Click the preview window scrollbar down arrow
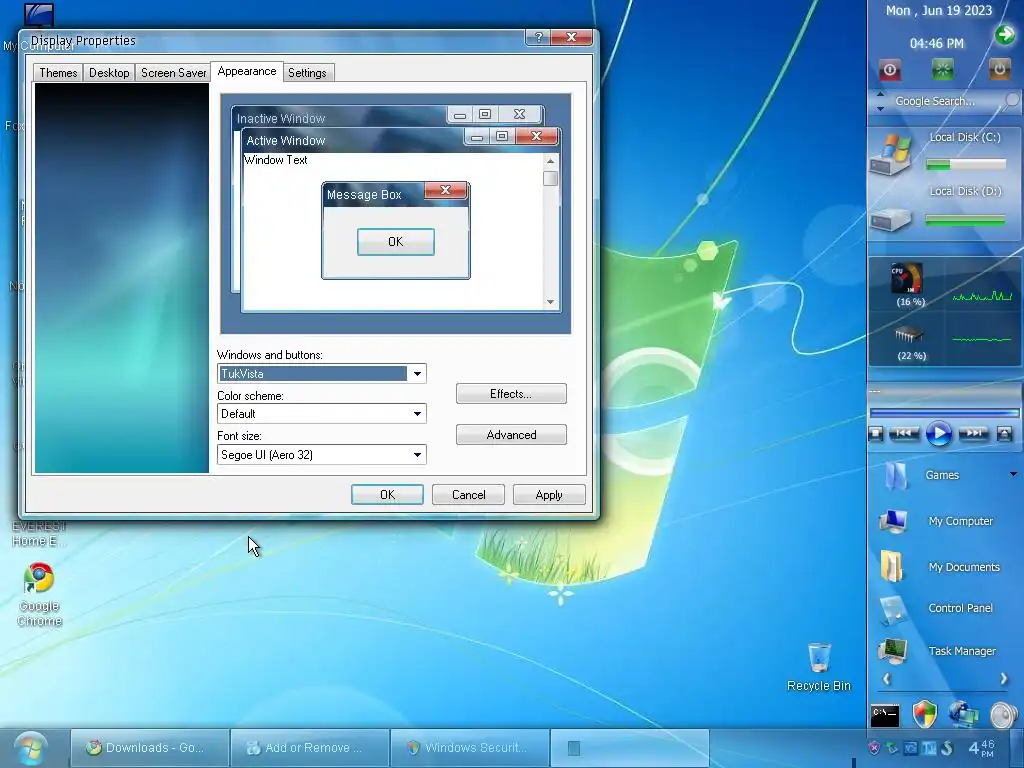The image size is (1024, 768). pyautogui.click(x=551, y=302)
